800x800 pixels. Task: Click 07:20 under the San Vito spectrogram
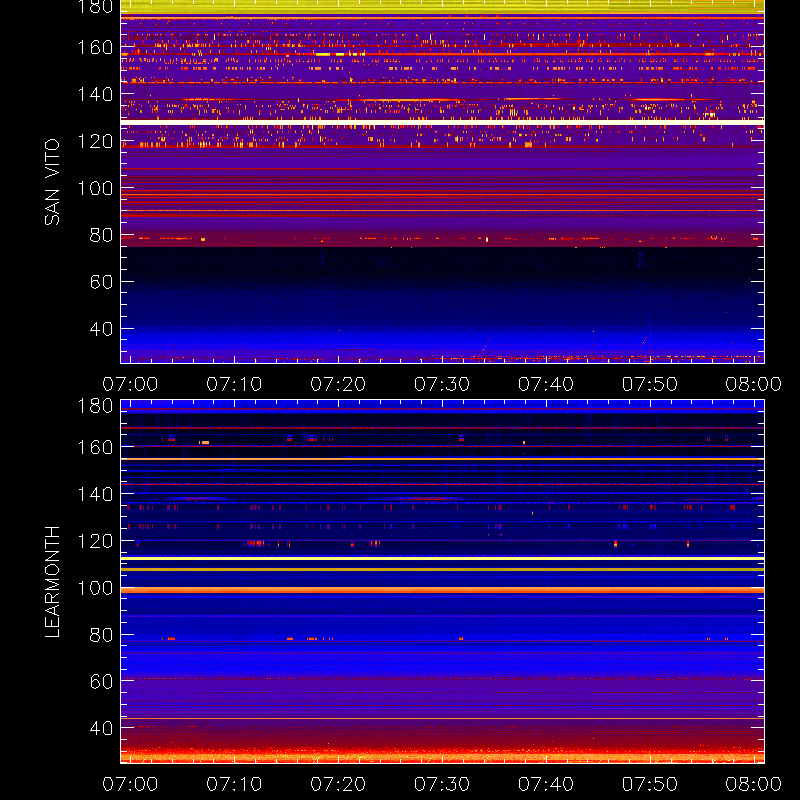338,384
